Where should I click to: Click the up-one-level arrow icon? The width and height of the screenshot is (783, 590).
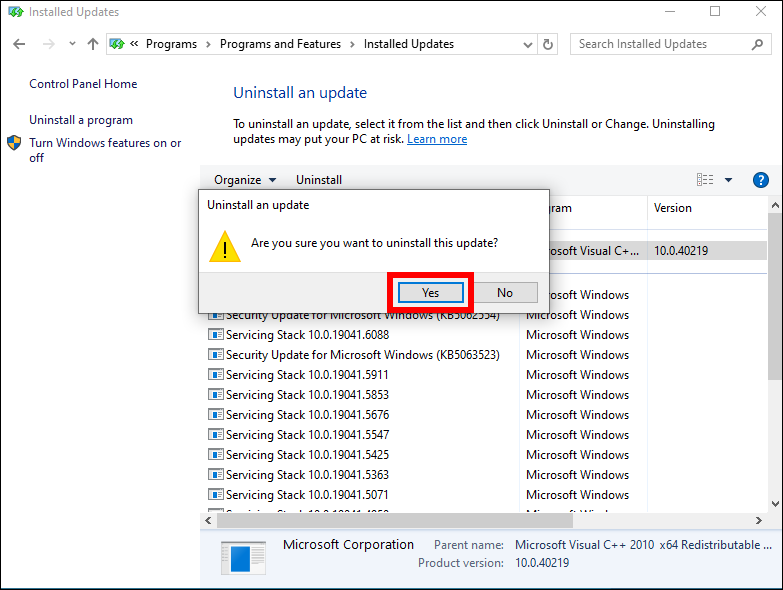92,44
